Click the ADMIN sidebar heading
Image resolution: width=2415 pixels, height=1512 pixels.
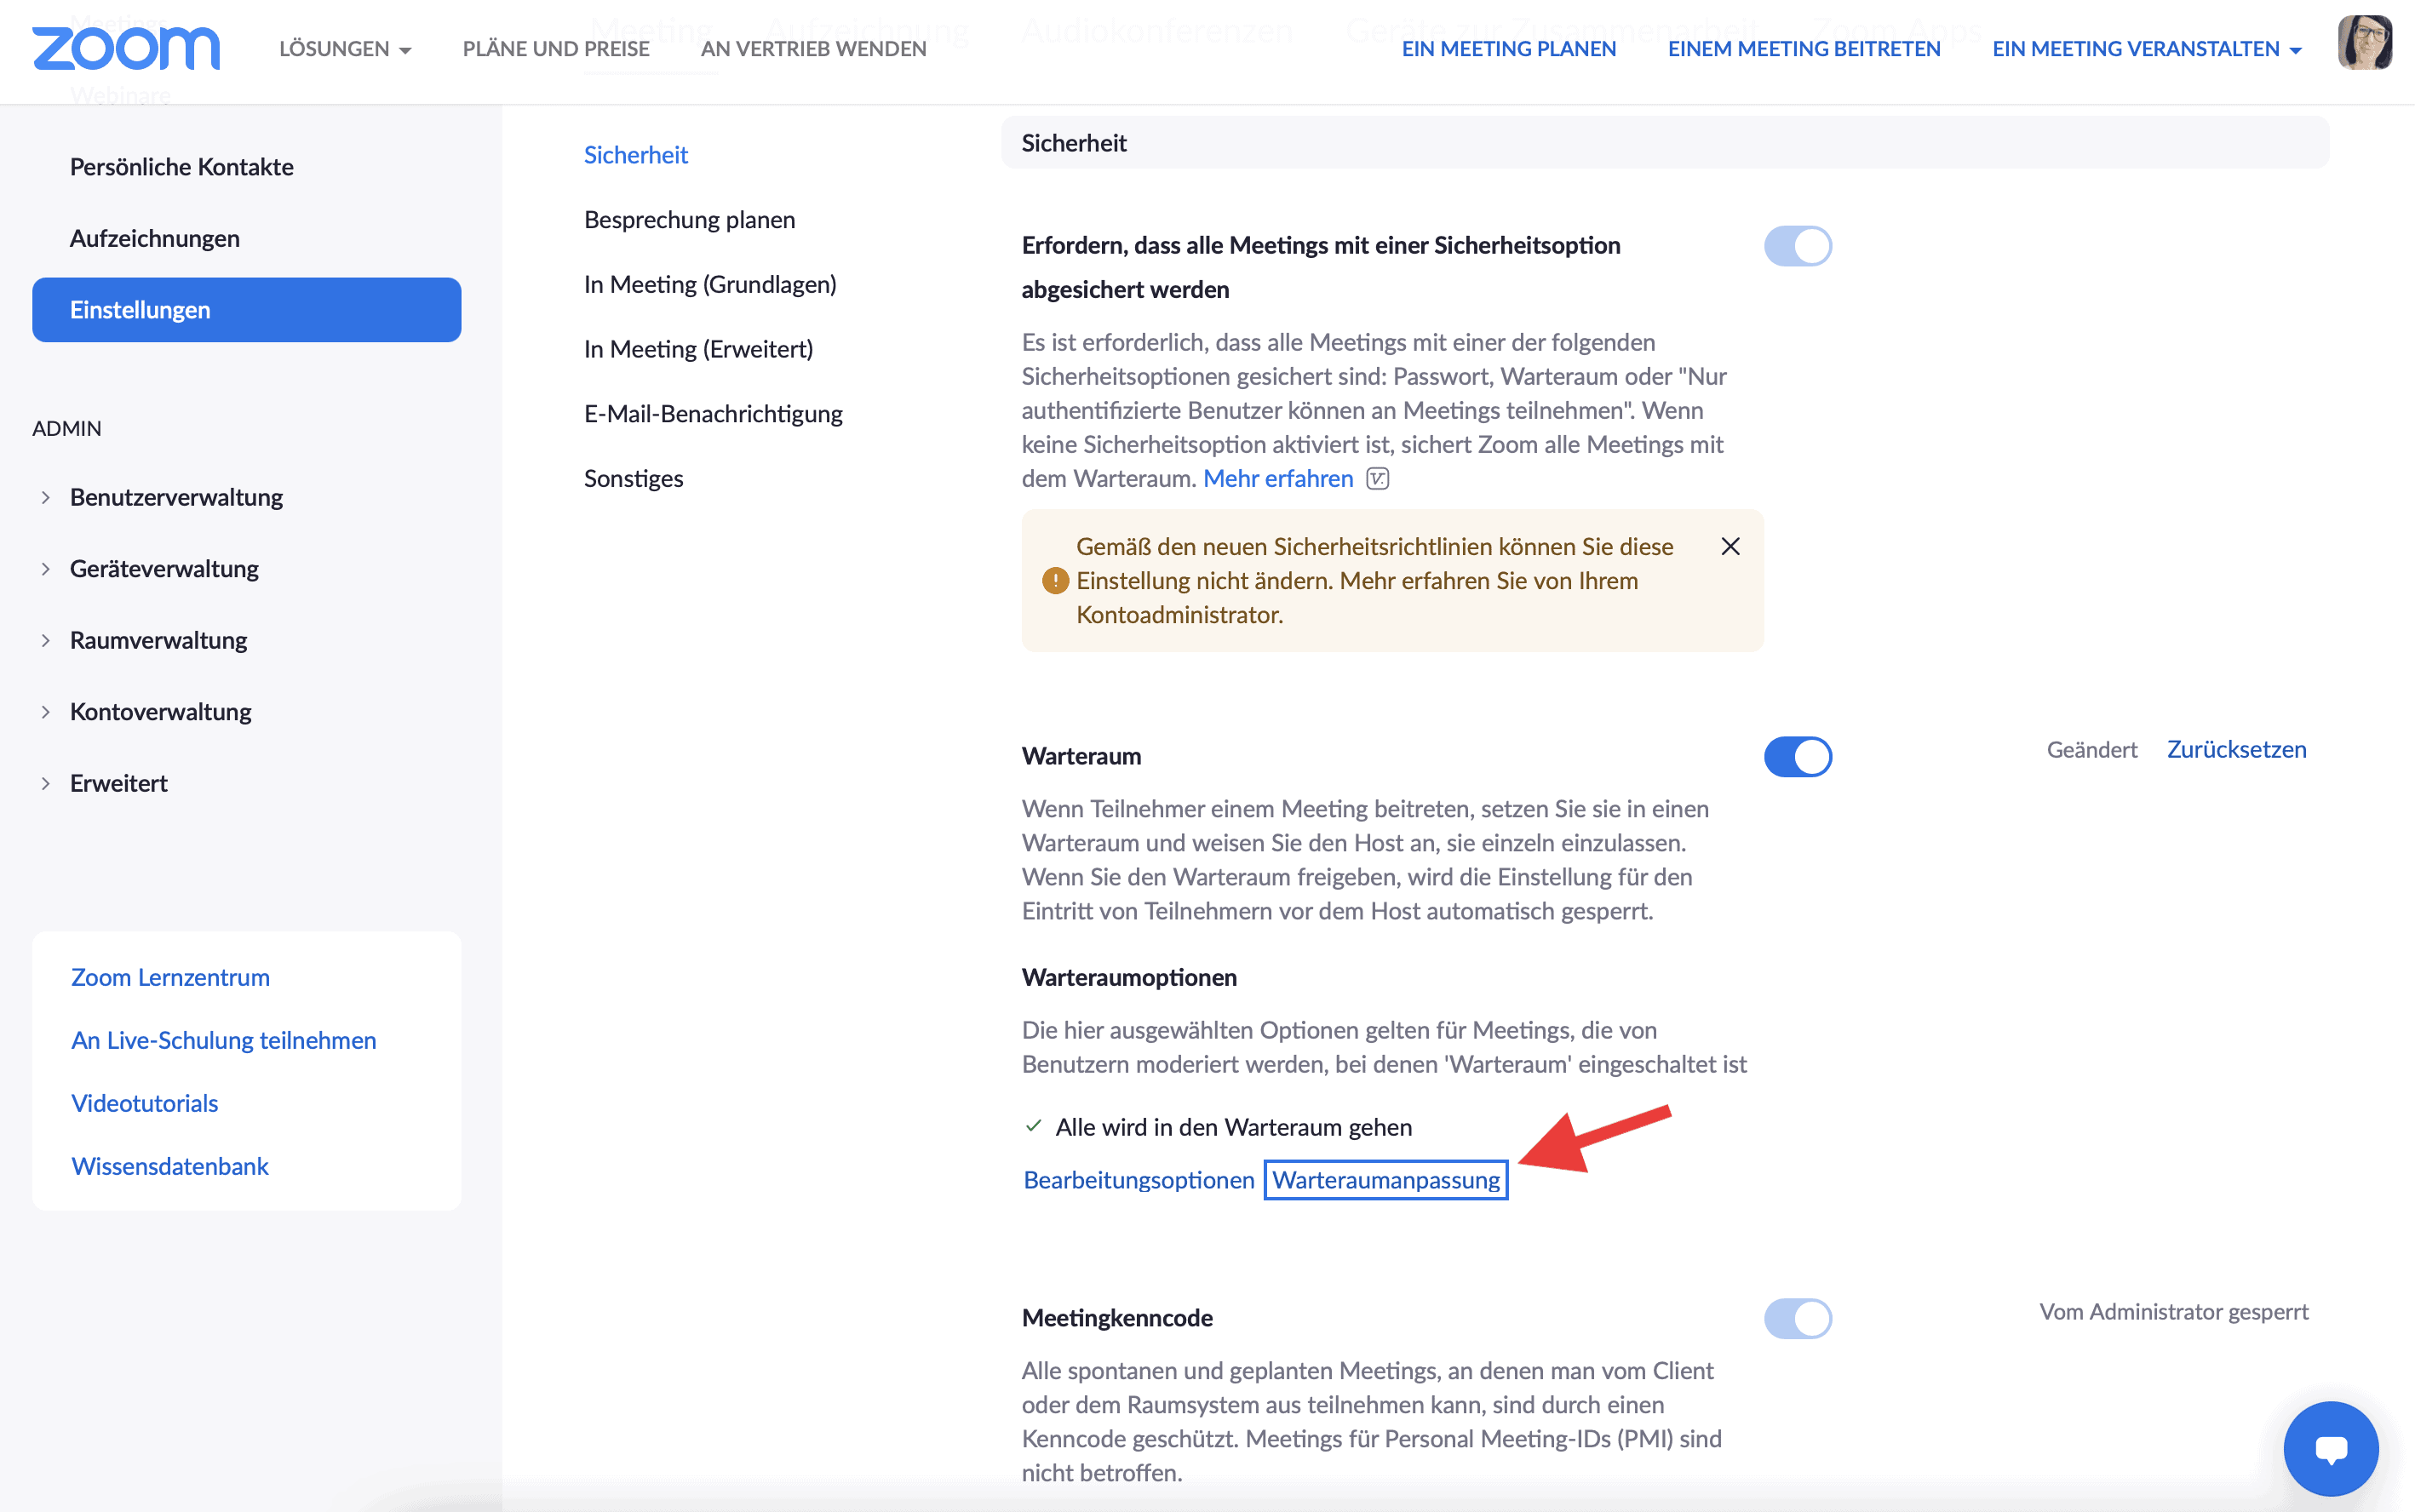pyautogui.click(x=67, y=428)
